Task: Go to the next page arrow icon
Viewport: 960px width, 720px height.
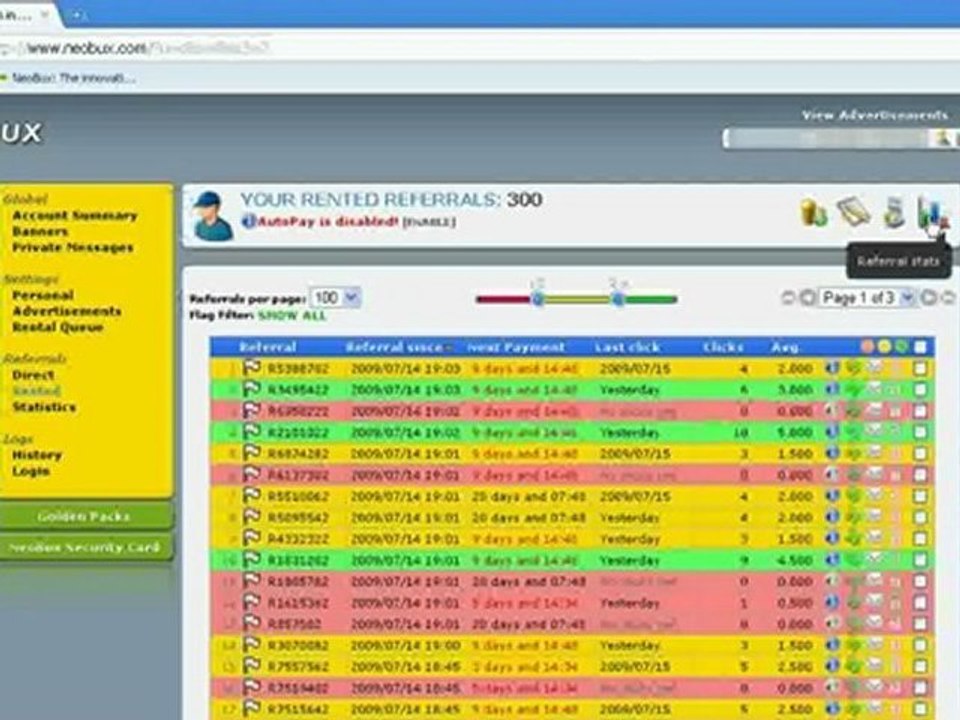Action: click(x=929, y=298)
